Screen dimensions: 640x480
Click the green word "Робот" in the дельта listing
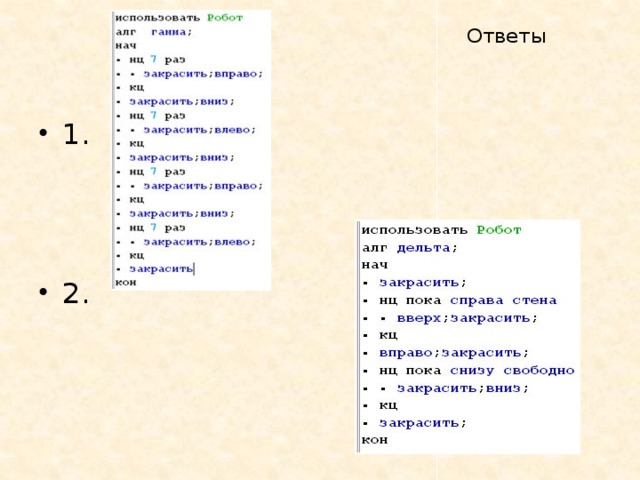[x=499, y=230]
